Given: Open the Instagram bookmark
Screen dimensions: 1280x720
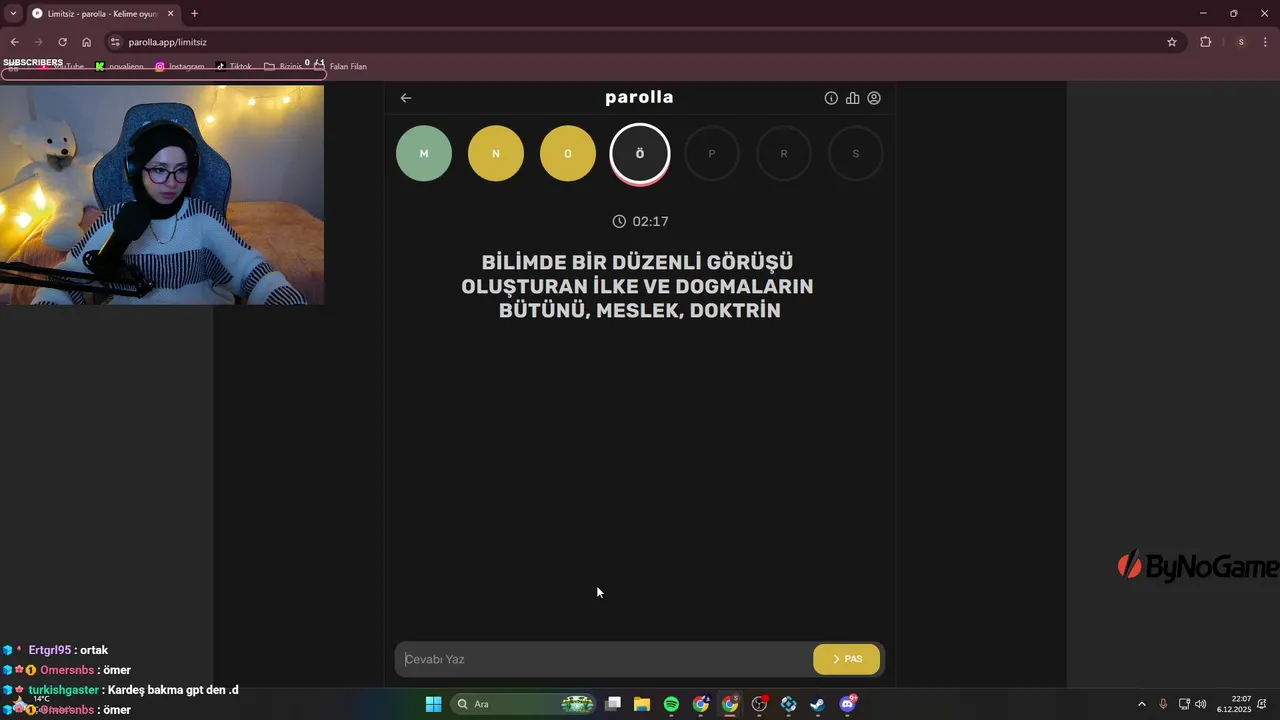Looking at the screenshot, I should pyautogui.click(x=180, y=67).
